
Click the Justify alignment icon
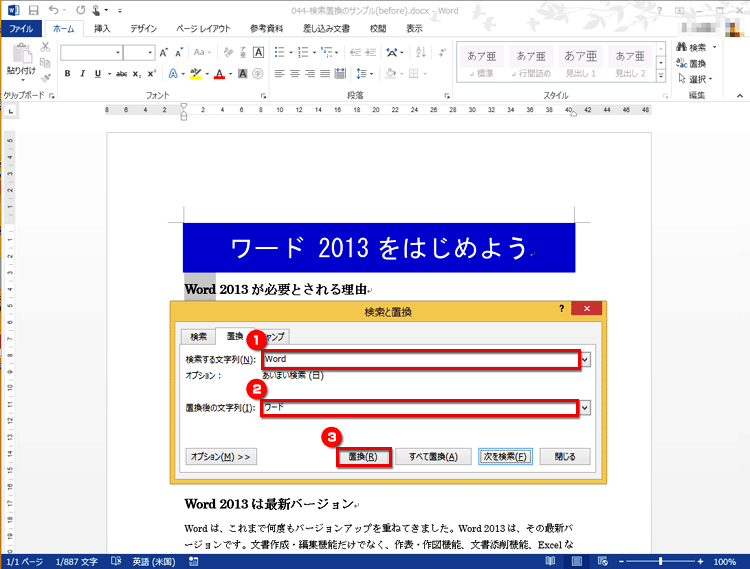coord(325,74)
